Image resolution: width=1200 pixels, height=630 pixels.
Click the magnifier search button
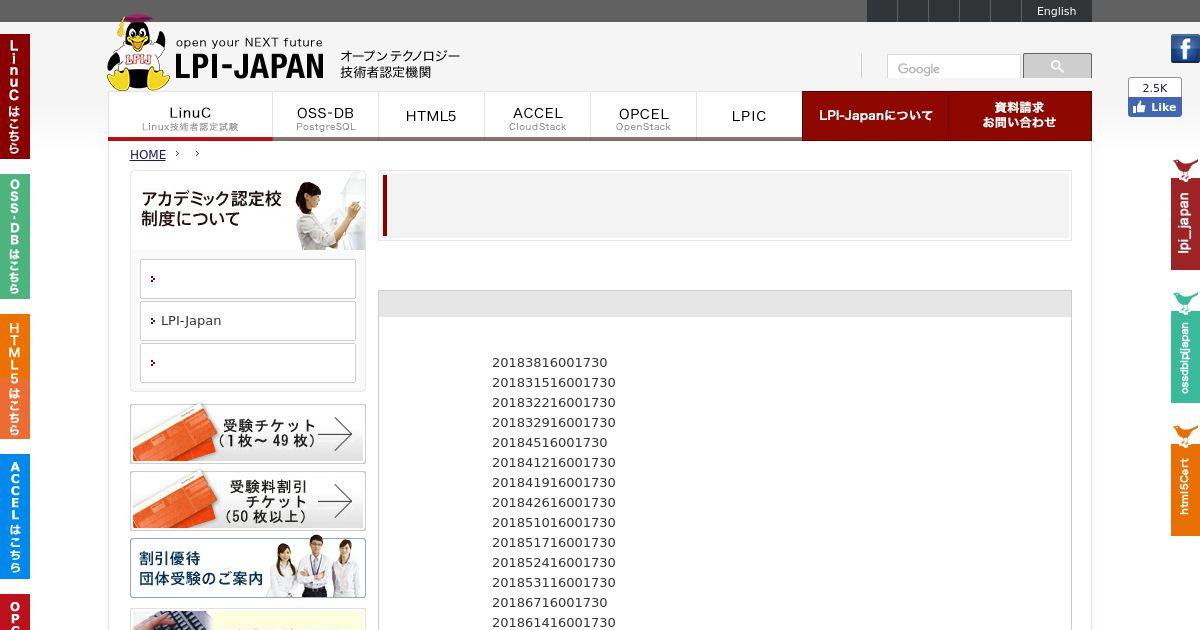point(1057,66)
